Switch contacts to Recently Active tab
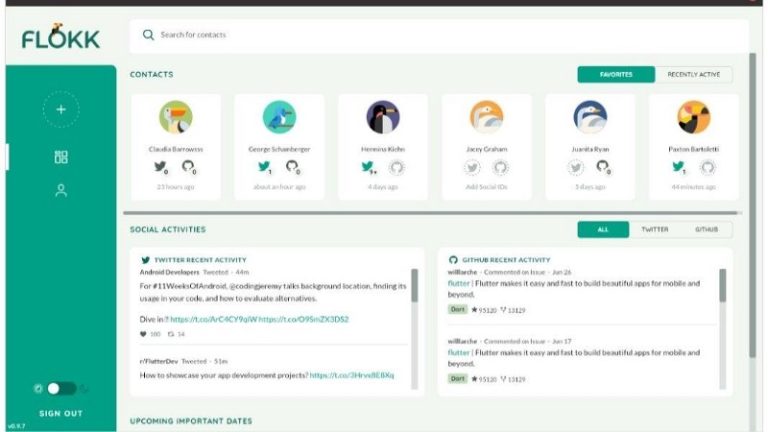Screen dimensions: 768x432 click(694, 75)
